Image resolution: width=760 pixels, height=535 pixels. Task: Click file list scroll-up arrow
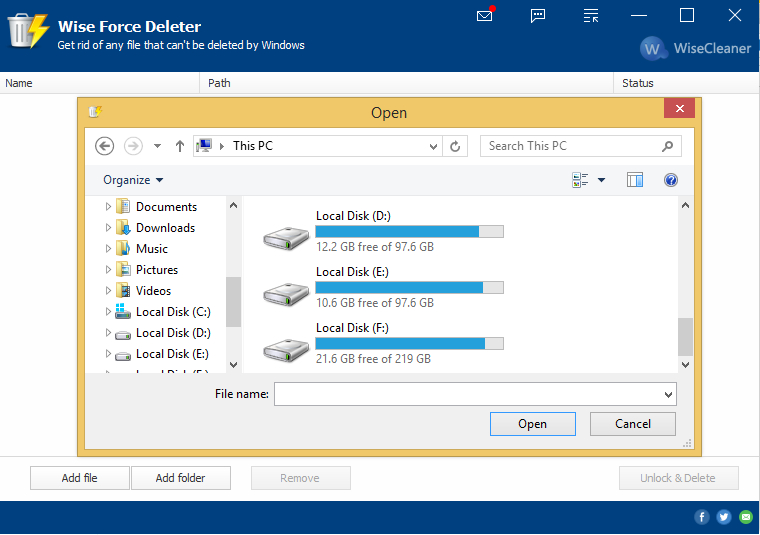(x=685, y=205)
